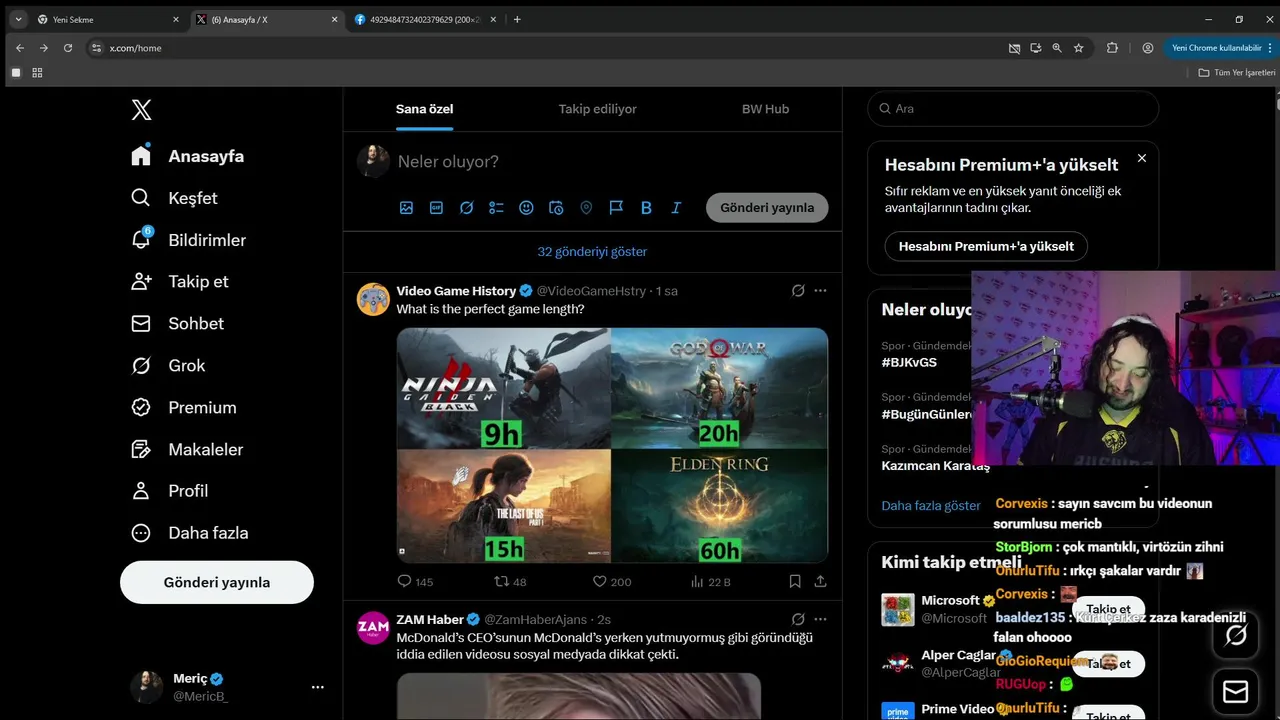
Task: Open account menu dots next to Meriç
Action: point(317,687)
